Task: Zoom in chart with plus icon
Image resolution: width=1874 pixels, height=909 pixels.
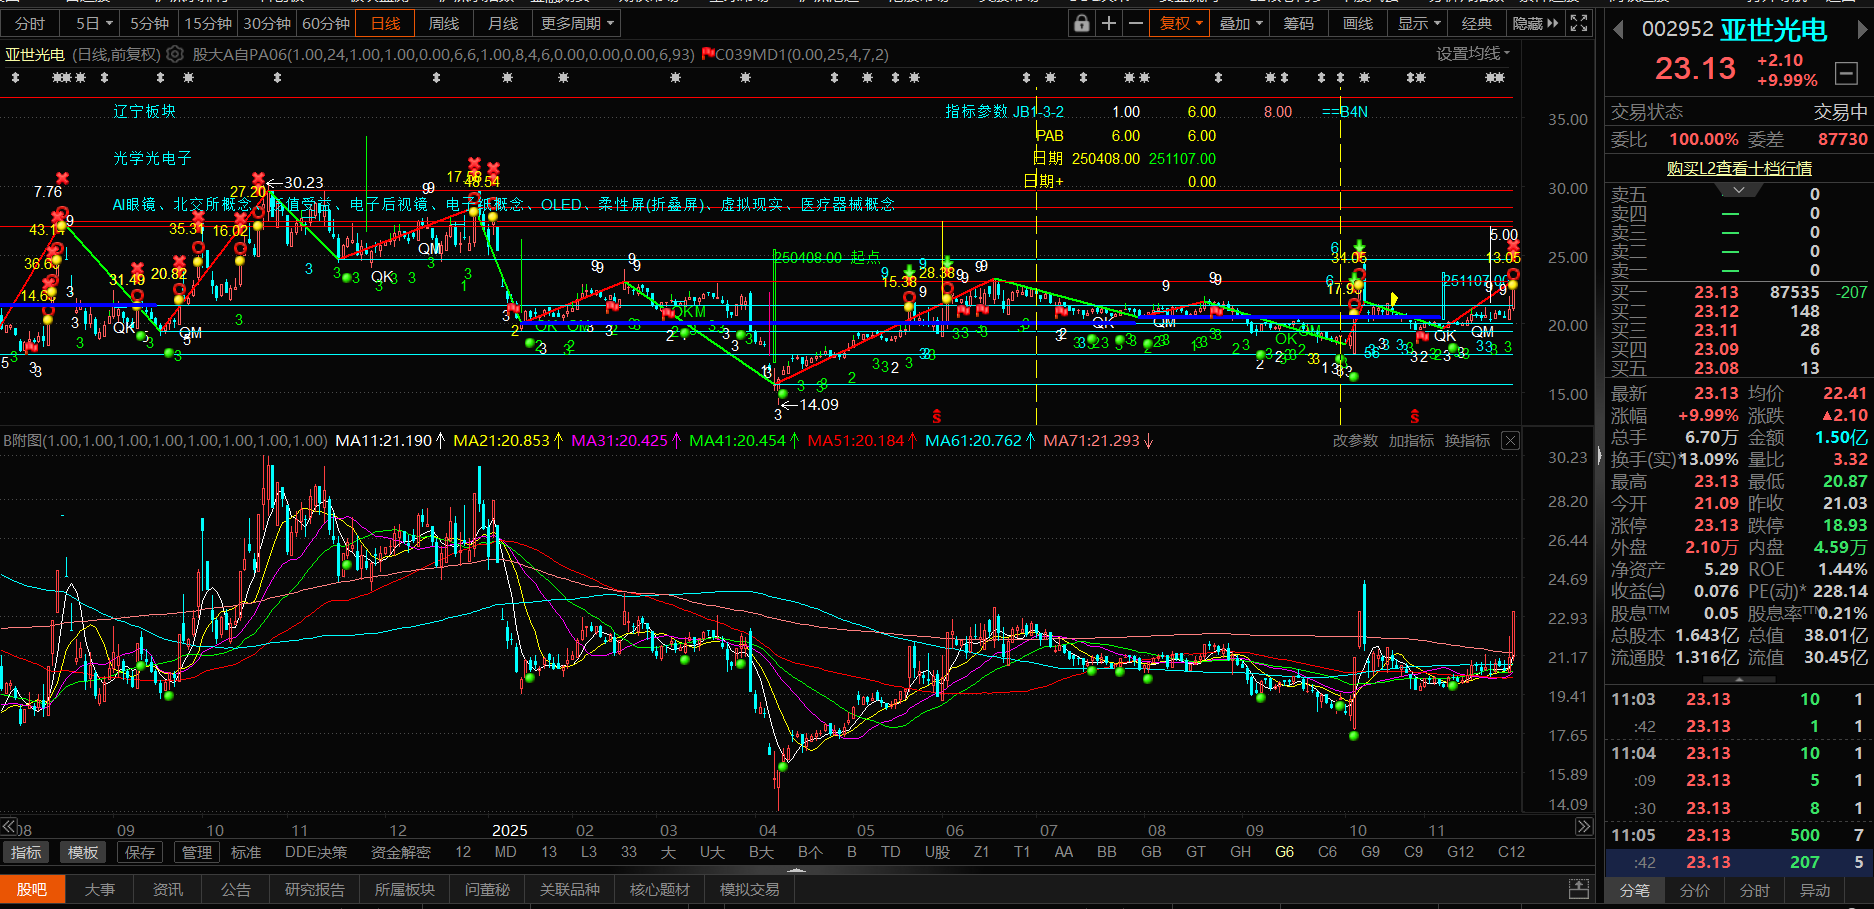Action: (1109, 23)
